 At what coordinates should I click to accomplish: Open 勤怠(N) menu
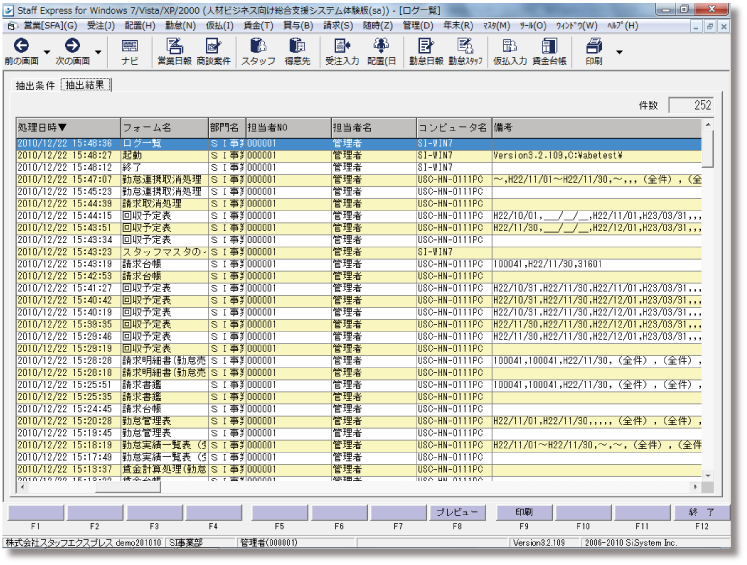click(180, 26)
